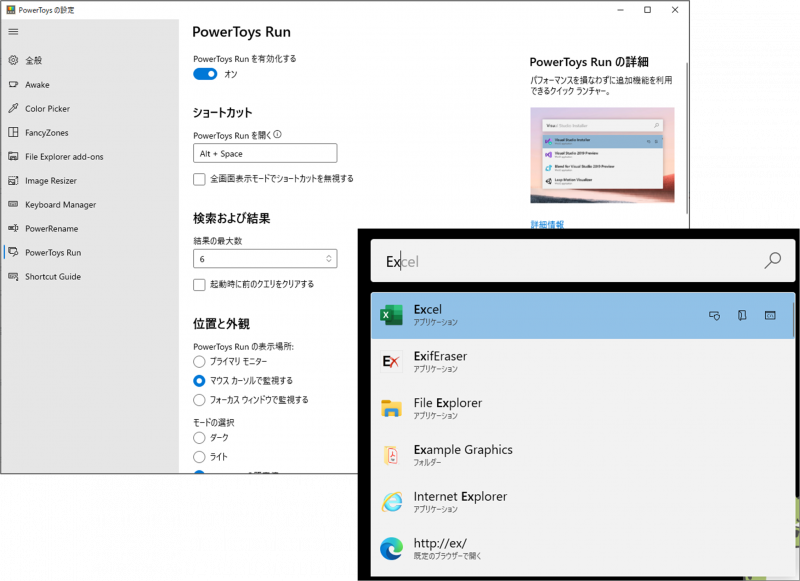Click the Edge browser icon for http://ex/
Viewport: 800px width, 581px height.
click(391, 549)
